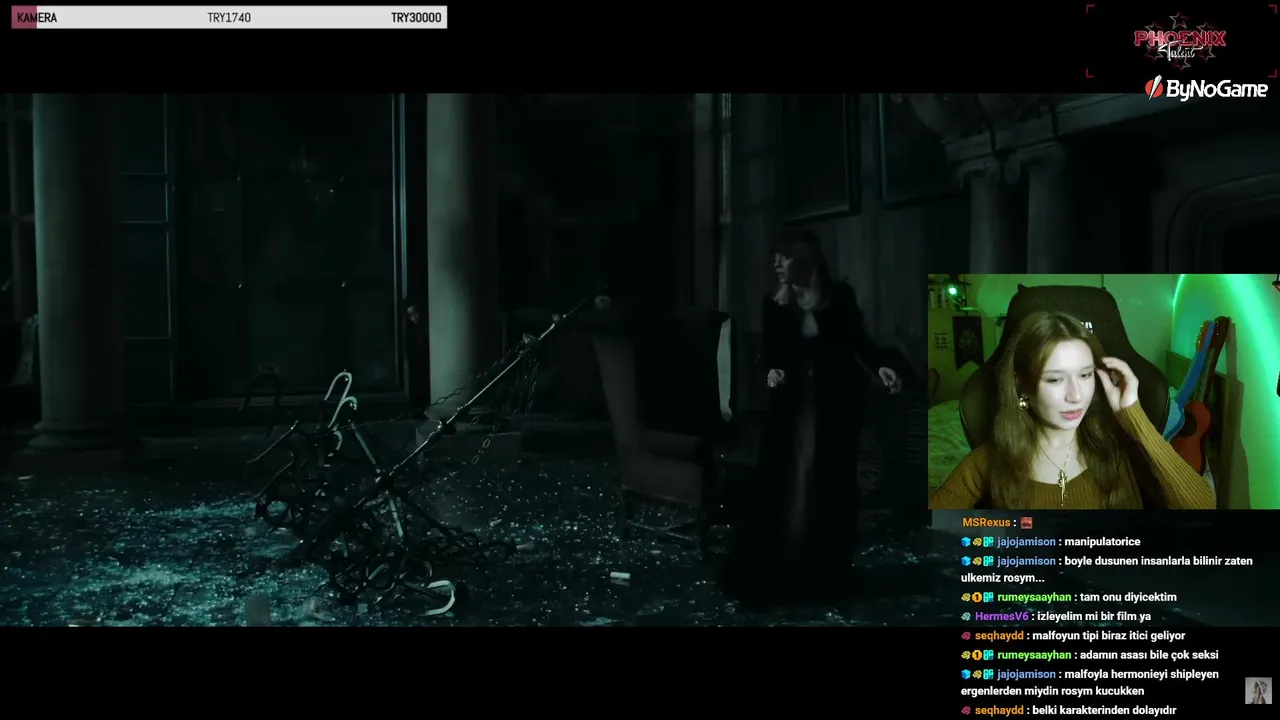Click the number 1 badge beside 'tam onu diyicektim'
This screenshot has height=720, width=1280.
pos(977,597)
